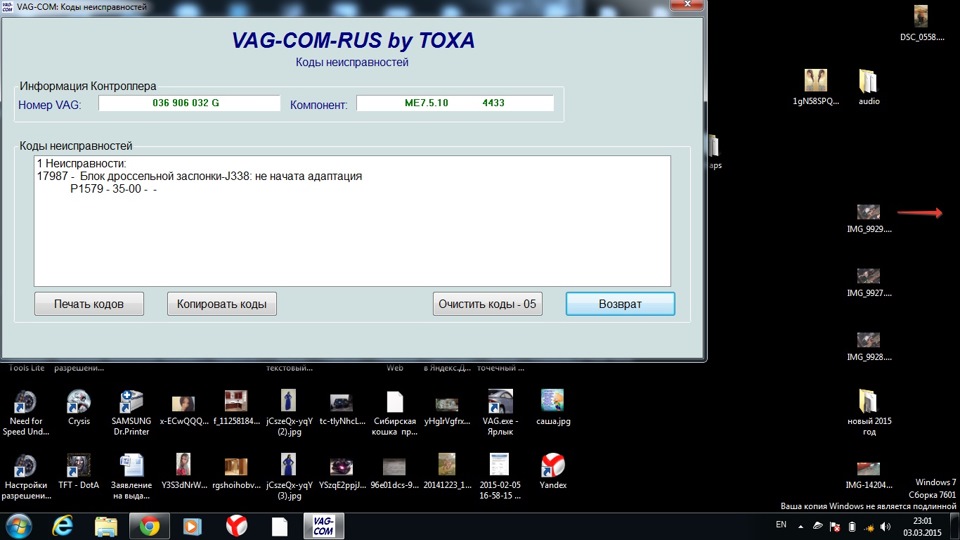Switch to Google Chrome in taskbar
Screen dimensions: 960x540
click(149, 527)
